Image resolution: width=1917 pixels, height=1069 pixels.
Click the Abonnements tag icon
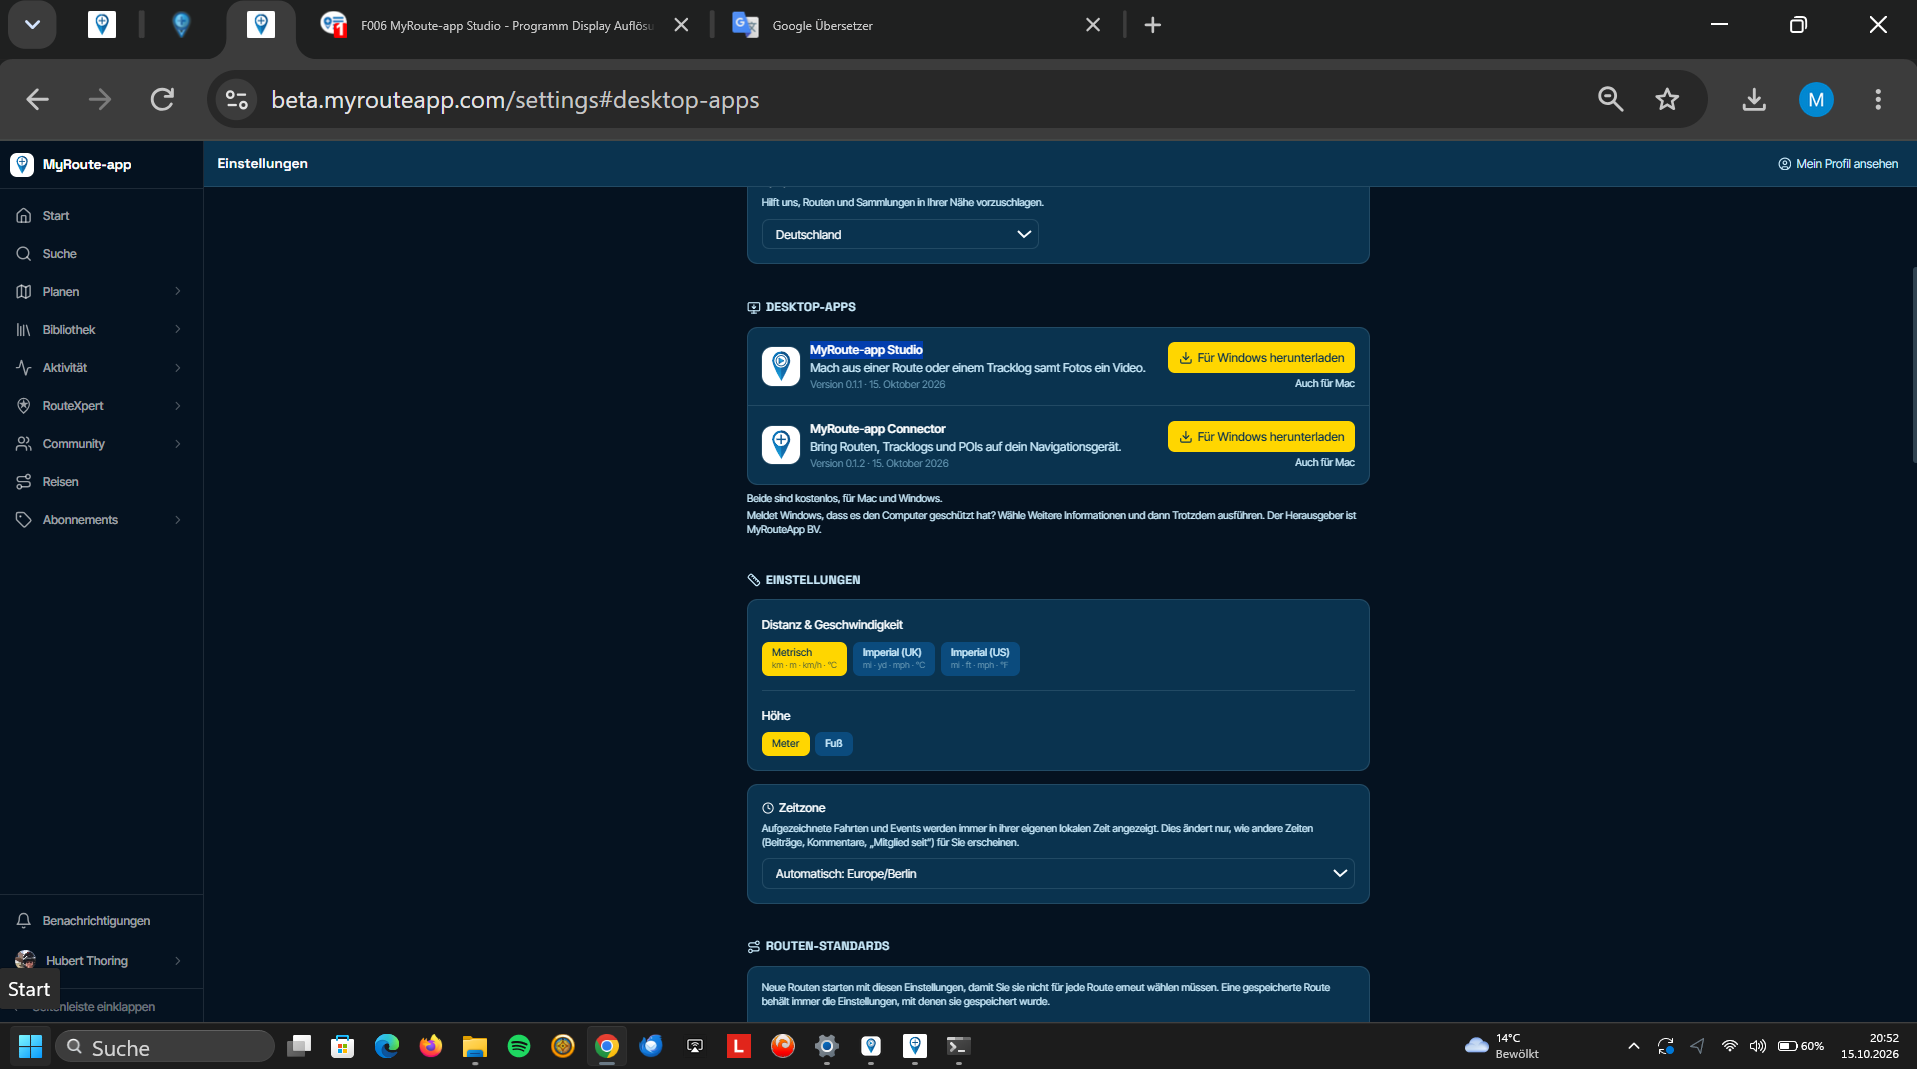24,519
